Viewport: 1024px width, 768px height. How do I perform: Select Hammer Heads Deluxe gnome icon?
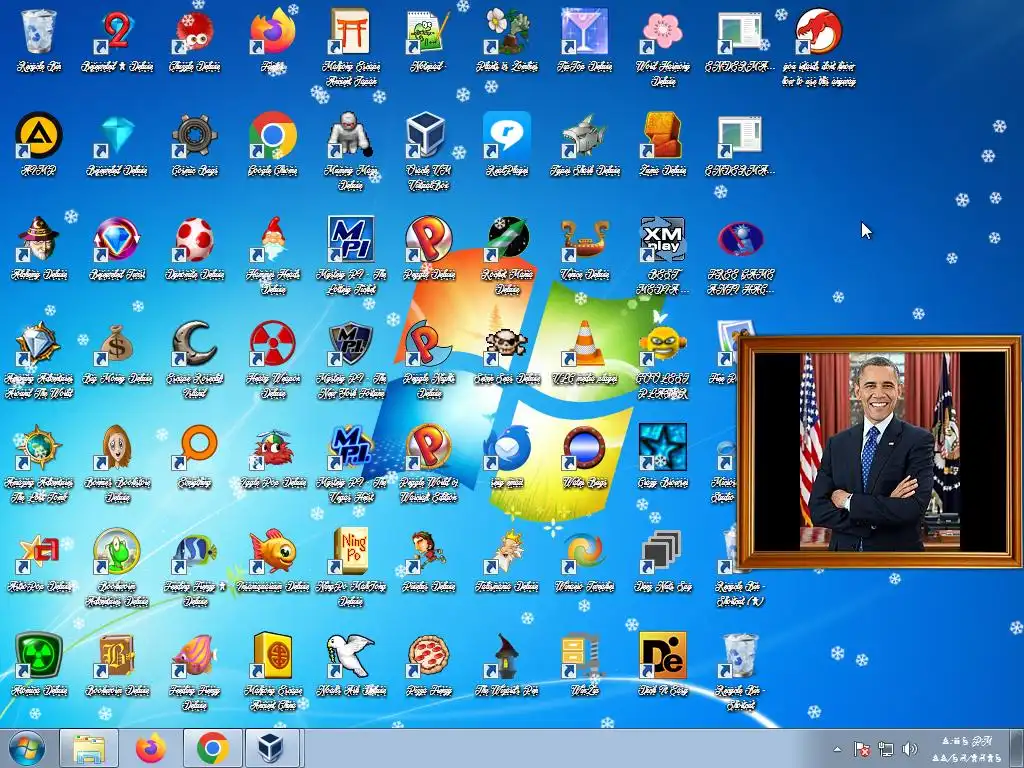[x=272, y=239]
